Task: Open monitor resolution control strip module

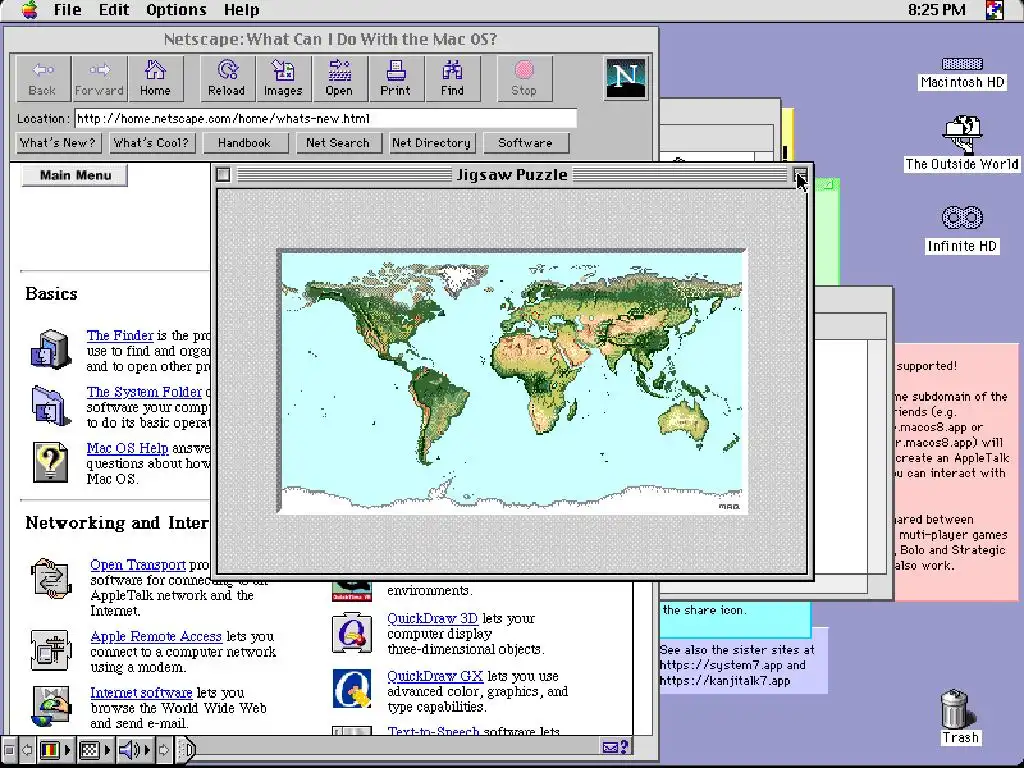Action: [x=95, y=750]
